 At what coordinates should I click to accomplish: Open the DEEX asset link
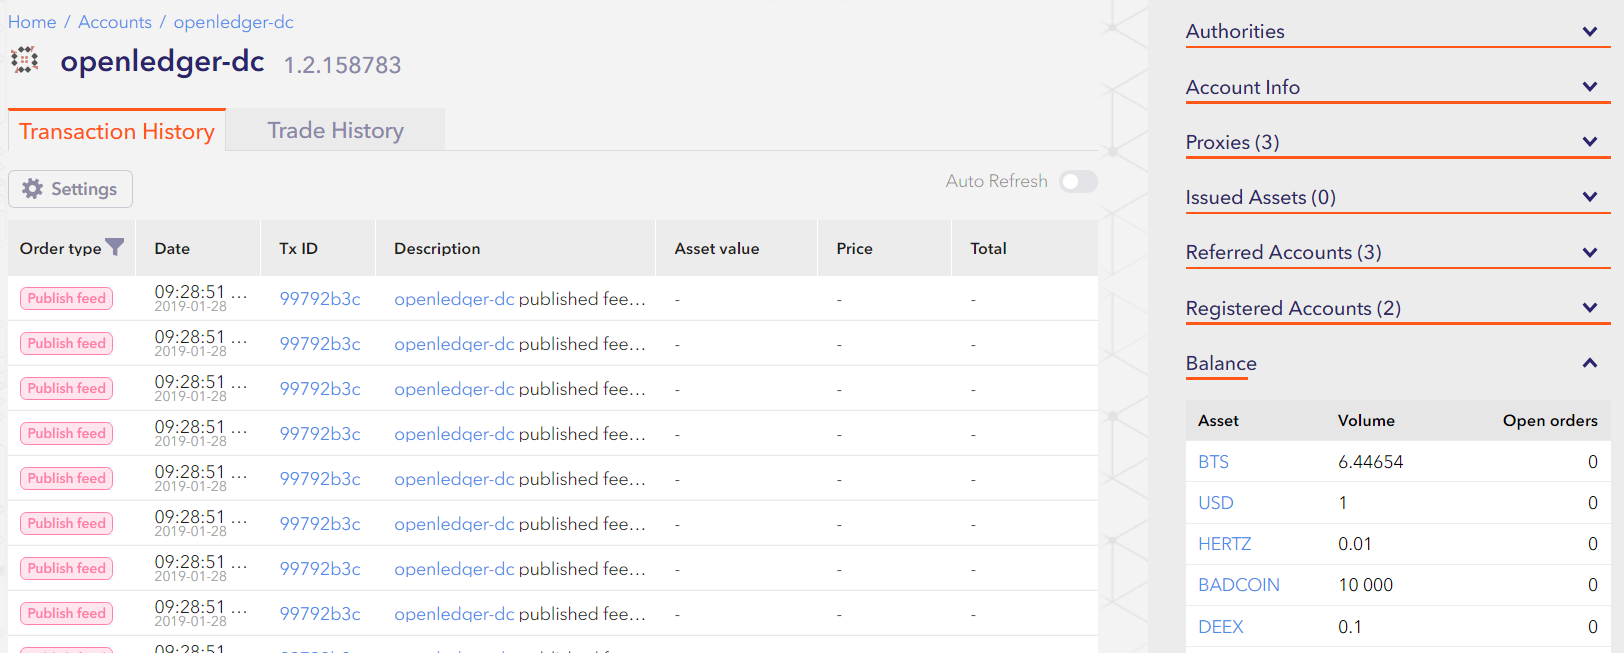(x=1221, y=627)
